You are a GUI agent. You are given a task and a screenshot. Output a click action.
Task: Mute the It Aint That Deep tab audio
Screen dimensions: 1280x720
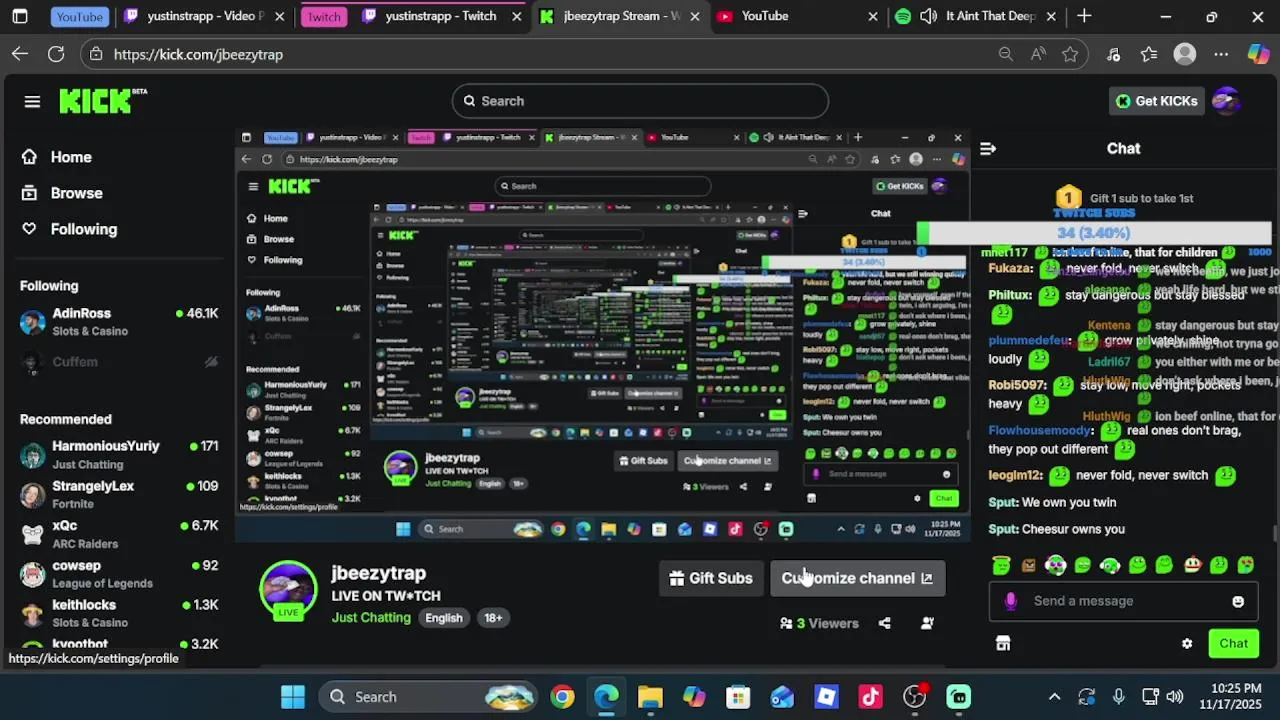929,16
